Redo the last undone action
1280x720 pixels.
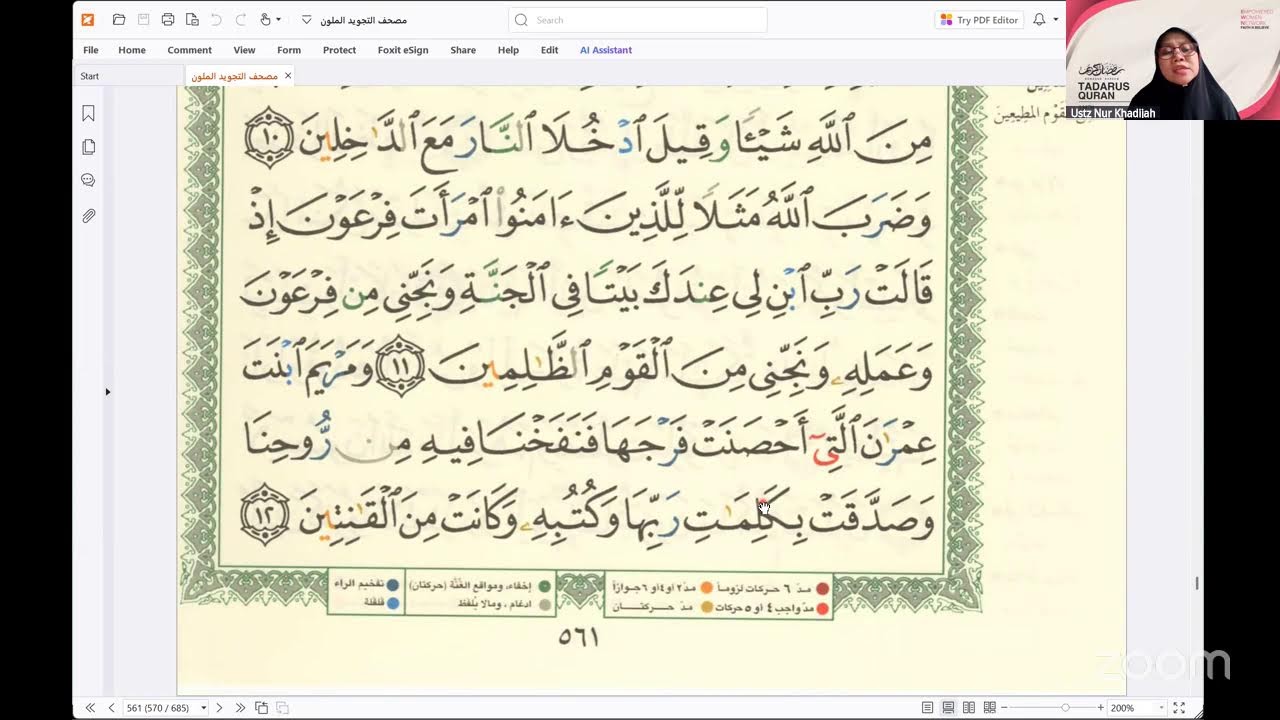(241, 20)
